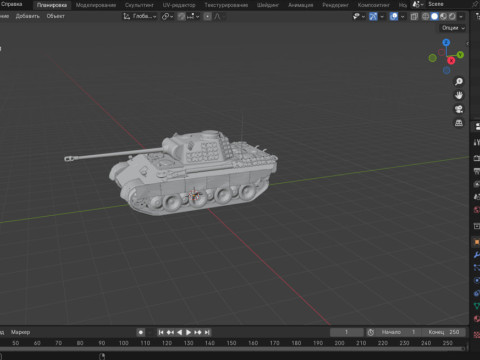Click the Начало start frame field
Viewport: 480px width, 360px height.
(398, 332)
